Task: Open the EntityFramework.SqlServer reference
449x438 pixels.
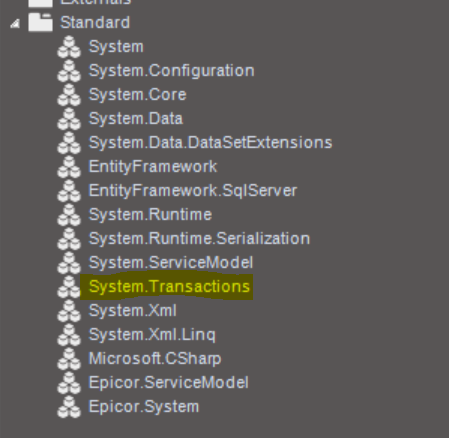Action: click(193, 191)
